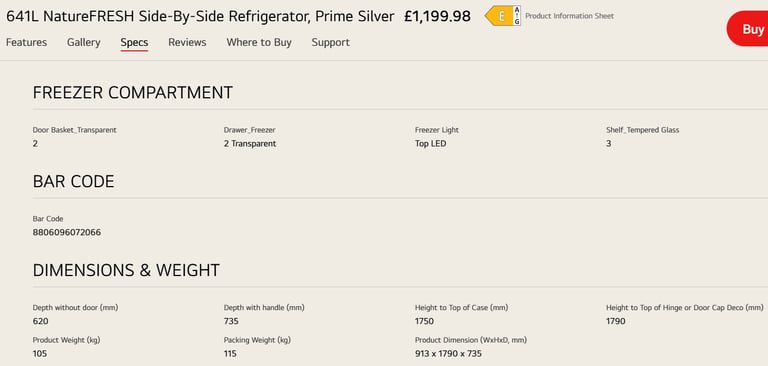Click the Product Dimension value 913 x 1790 x 735
The height and width of the screenshot is (366, 768).
coord(448,353)
